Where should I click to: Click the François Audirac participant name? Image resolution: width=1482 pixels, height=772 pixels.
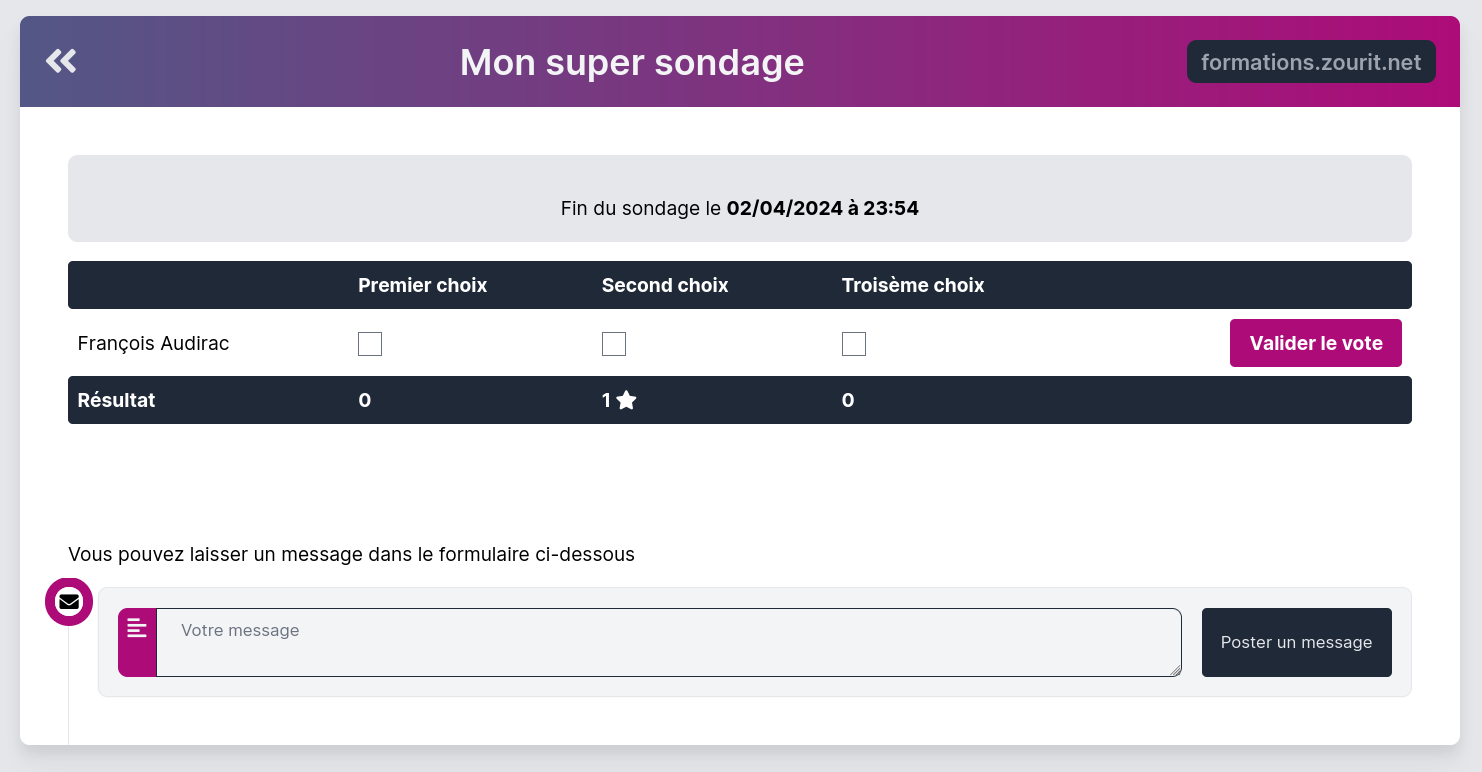point(154,344)
